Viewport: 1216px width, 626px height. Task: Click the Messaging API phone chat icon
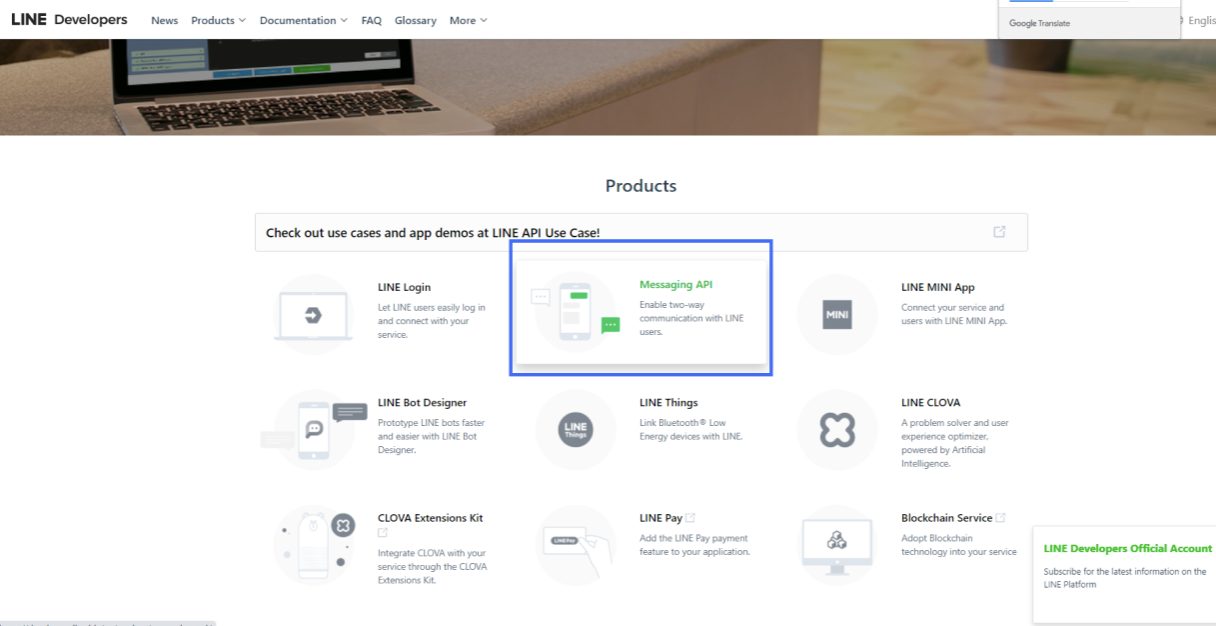point(576,312)
